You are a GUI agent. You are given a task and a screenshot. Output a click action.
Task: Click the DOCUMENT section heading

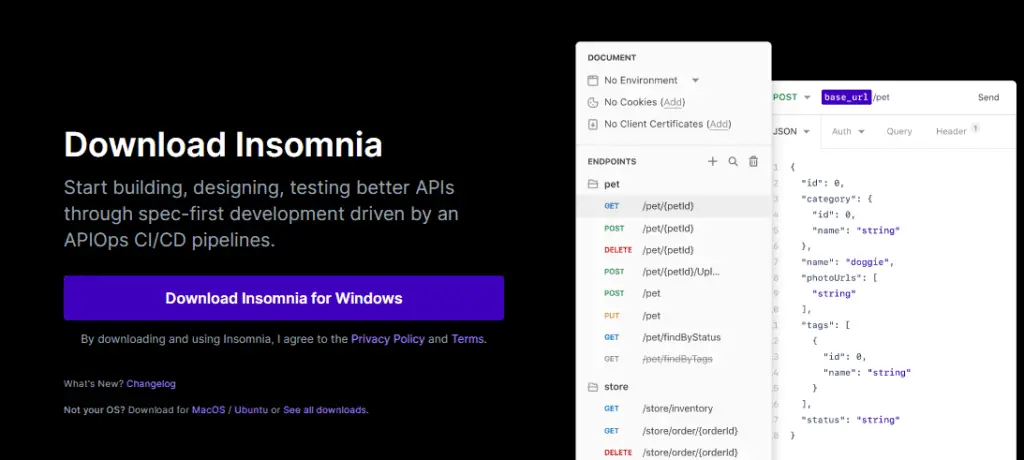[612, 58]
